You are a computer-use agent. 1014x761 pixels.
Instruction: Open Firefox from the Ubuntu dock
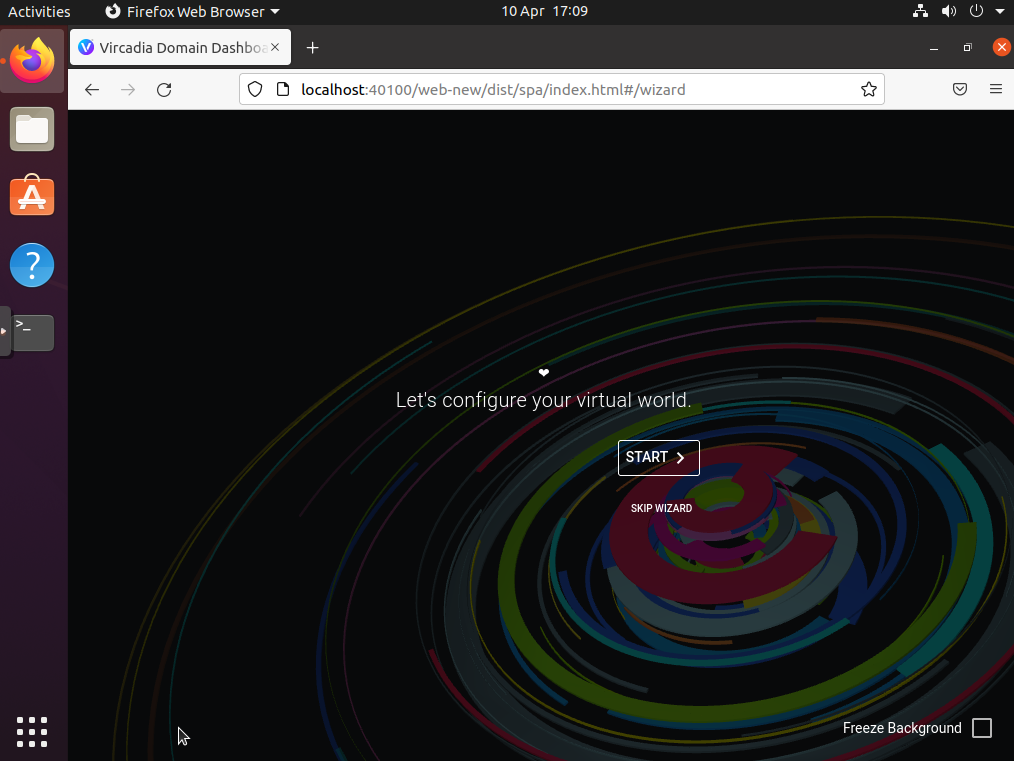(32, 61)
